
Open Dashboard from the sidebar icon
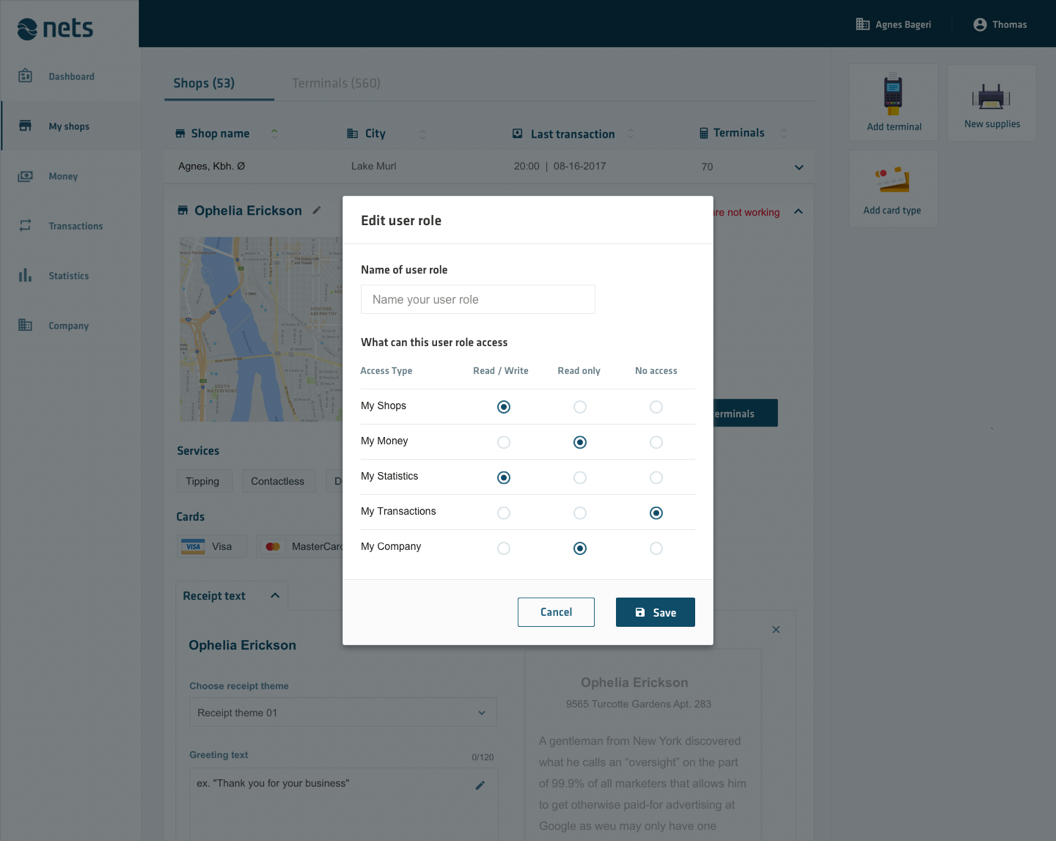(x=25, y=75)
